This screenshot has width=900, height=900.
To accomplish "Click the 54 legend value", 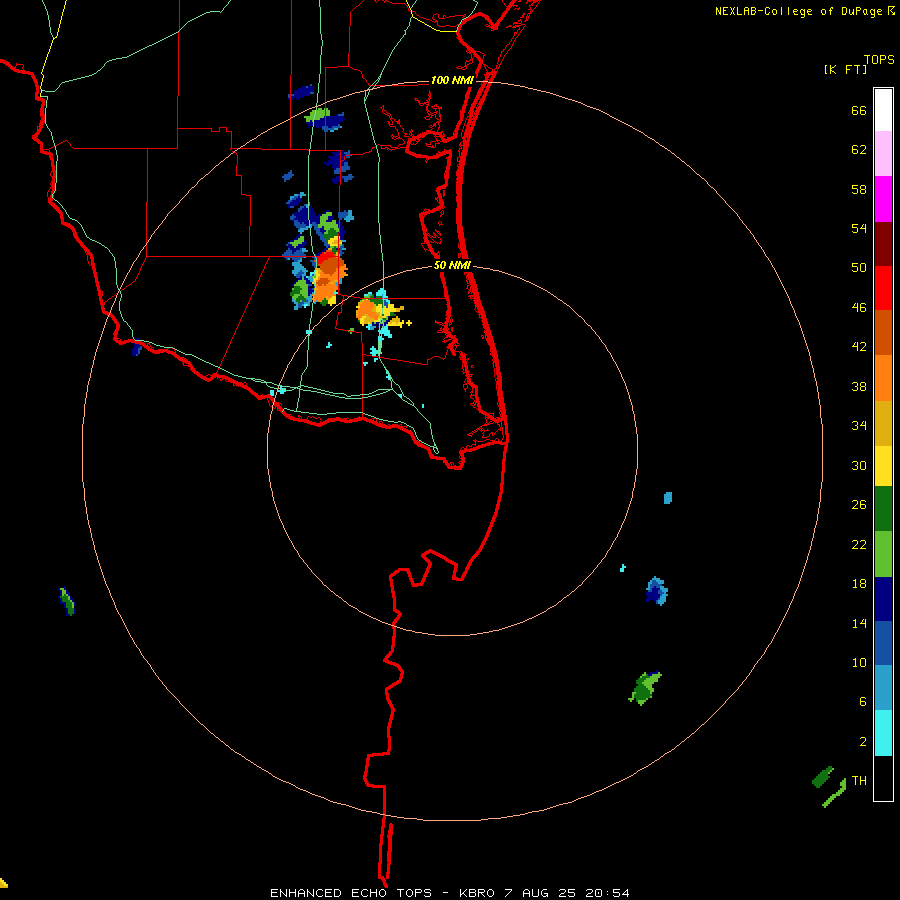I will [859, 228].
